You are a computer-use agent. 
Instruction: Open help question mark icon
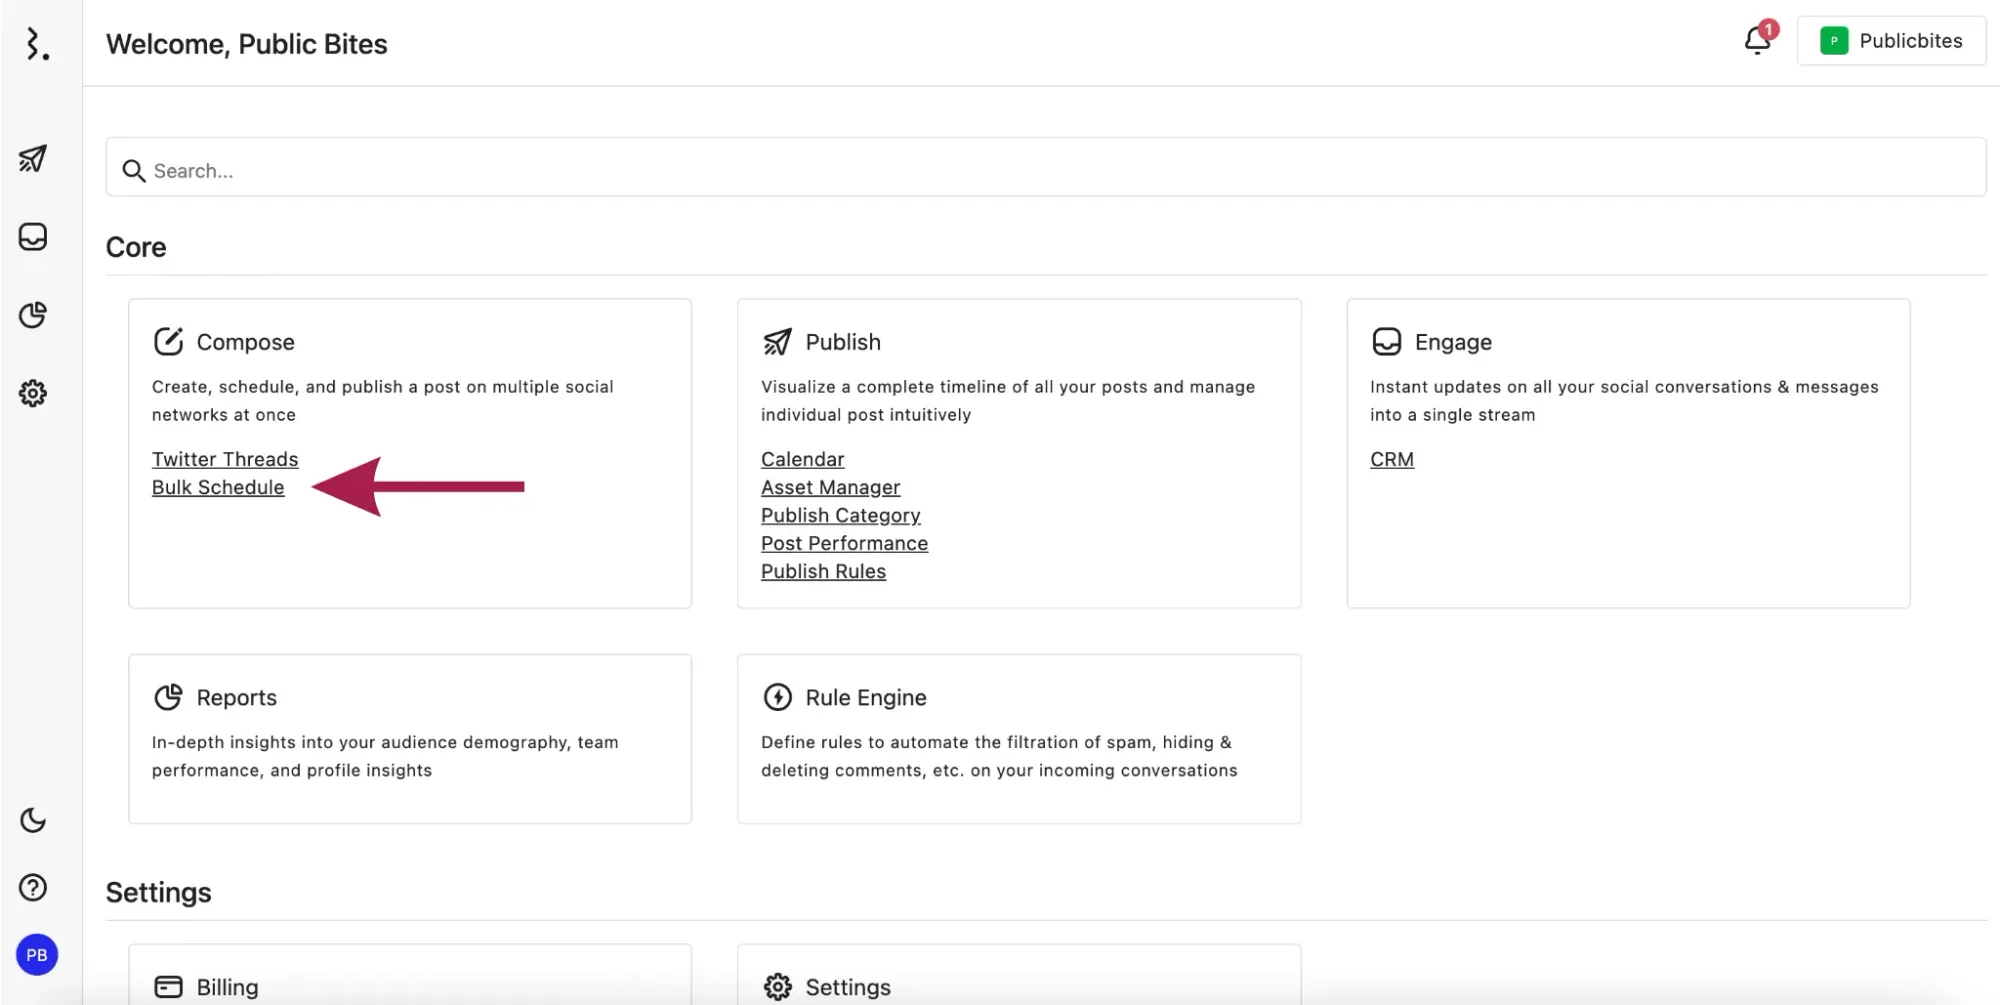(x=33, y=887)
